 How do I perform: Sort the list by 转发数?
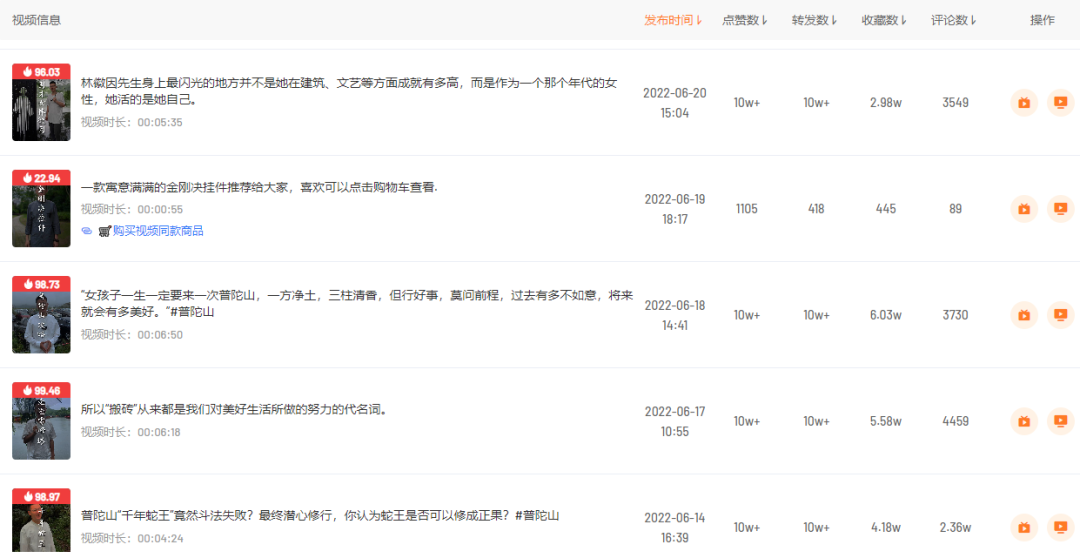814,20
